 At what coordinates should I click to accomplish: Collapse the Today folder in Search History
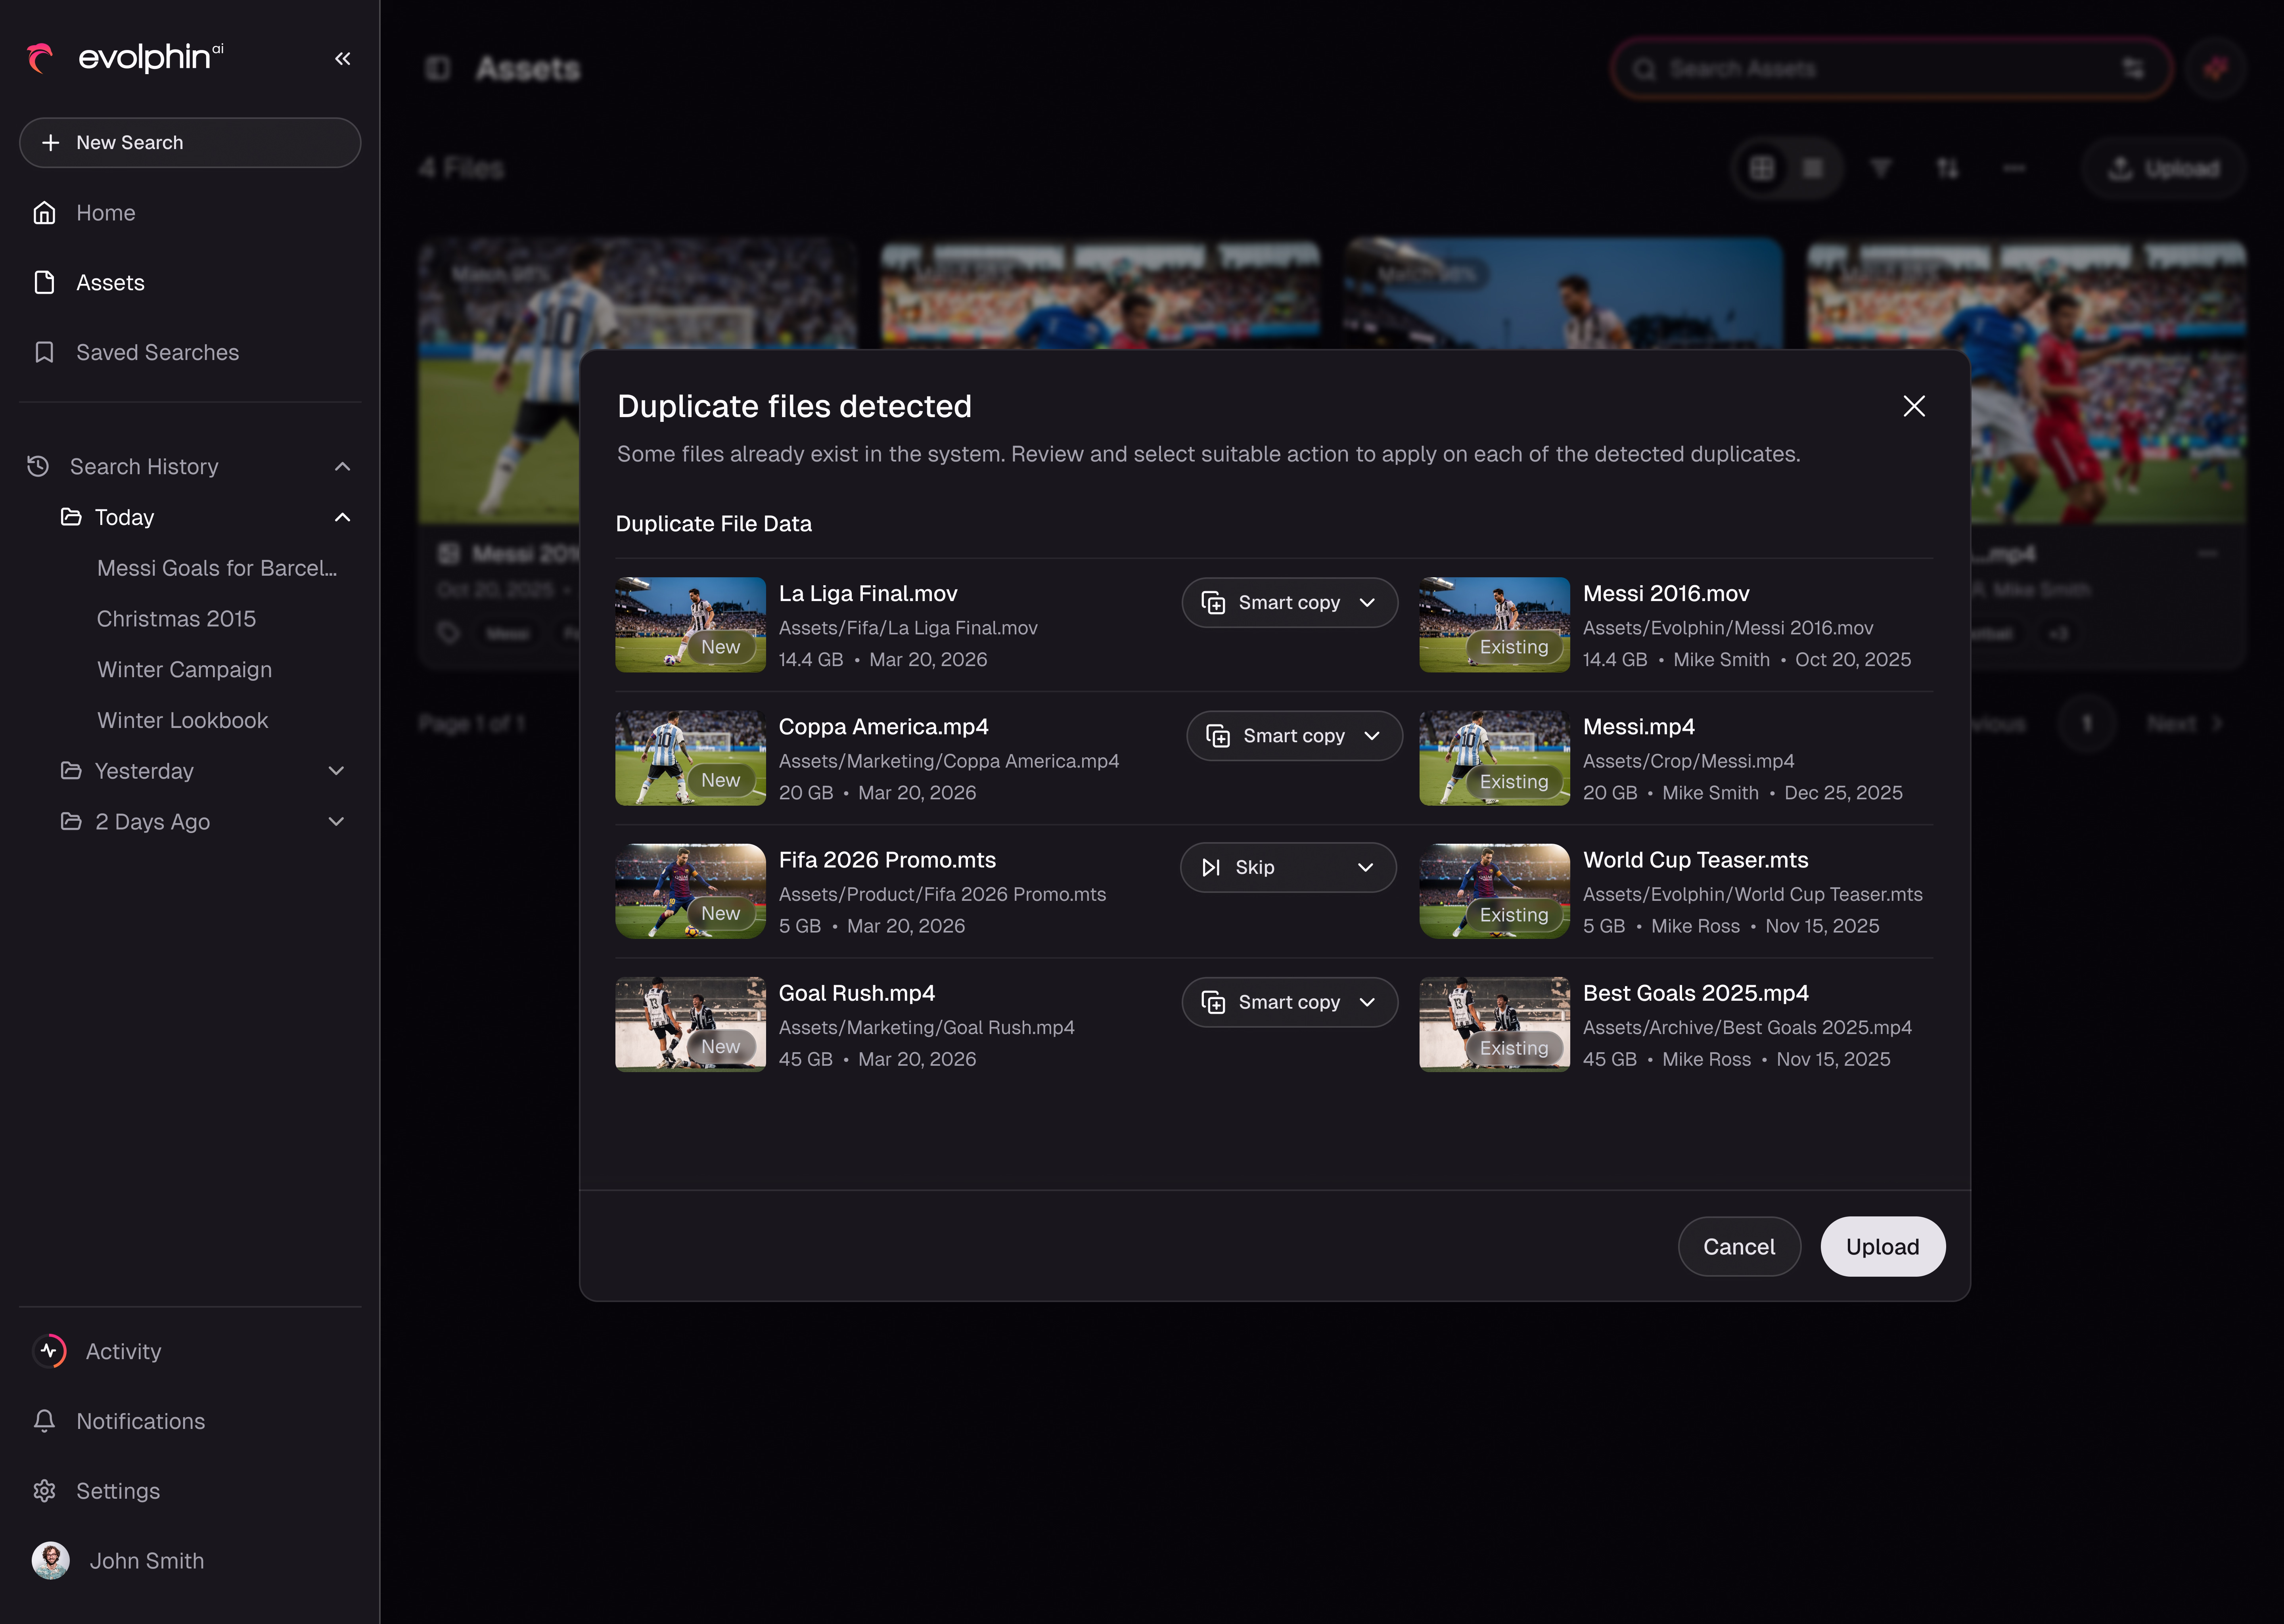[x=342, y=517]
